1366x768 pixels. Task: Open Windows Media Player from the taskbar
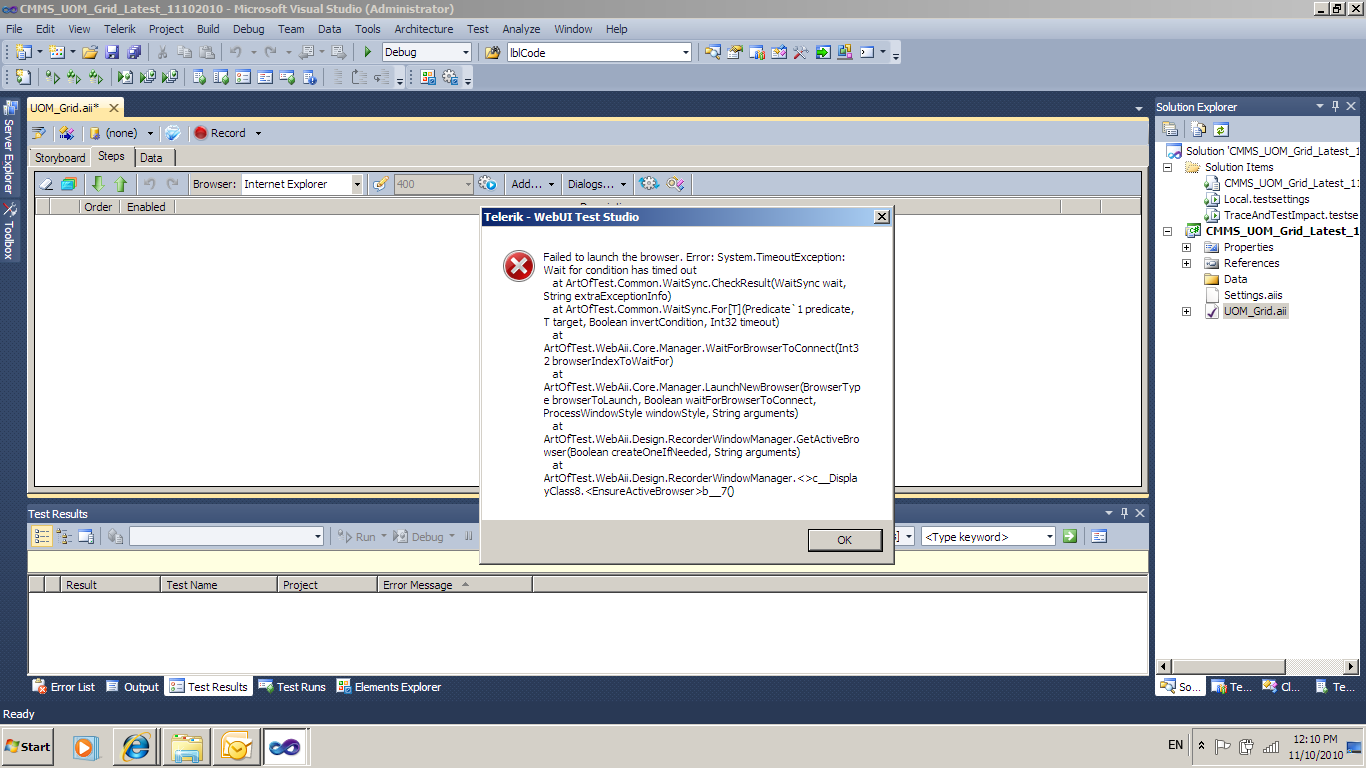click(86, 746)
